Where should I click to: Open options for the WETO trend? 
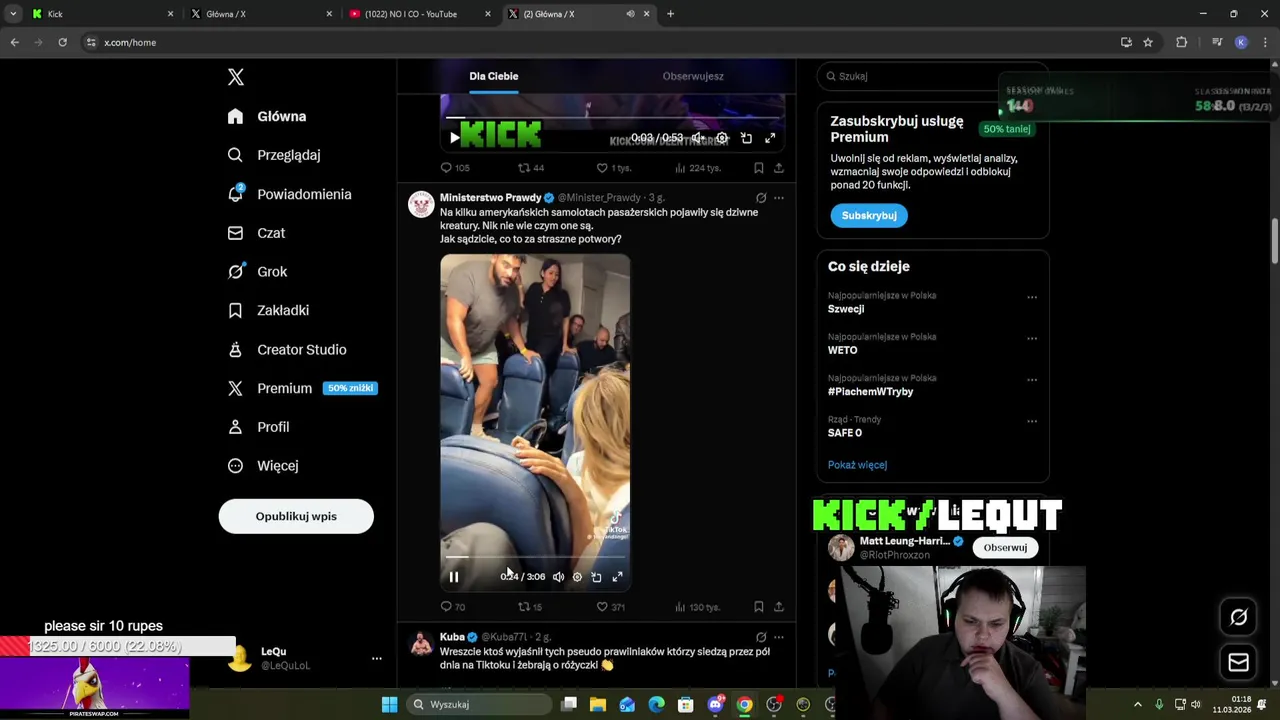click(1032, 338)
